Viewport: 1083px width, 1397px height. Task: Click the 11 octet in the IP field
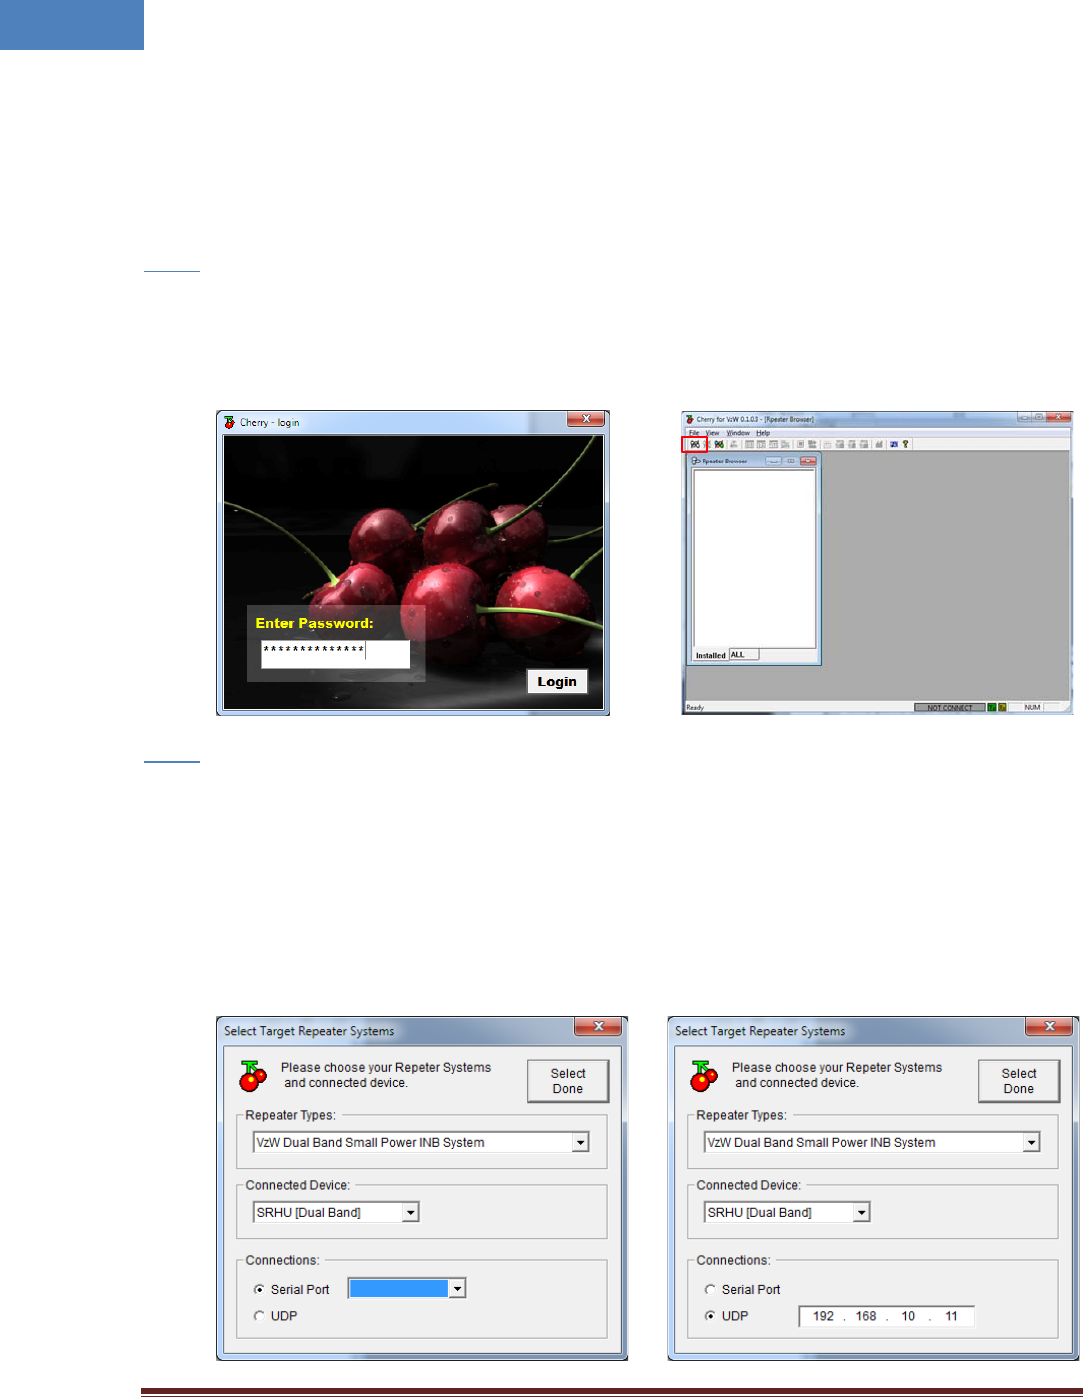coord(951,1316)
